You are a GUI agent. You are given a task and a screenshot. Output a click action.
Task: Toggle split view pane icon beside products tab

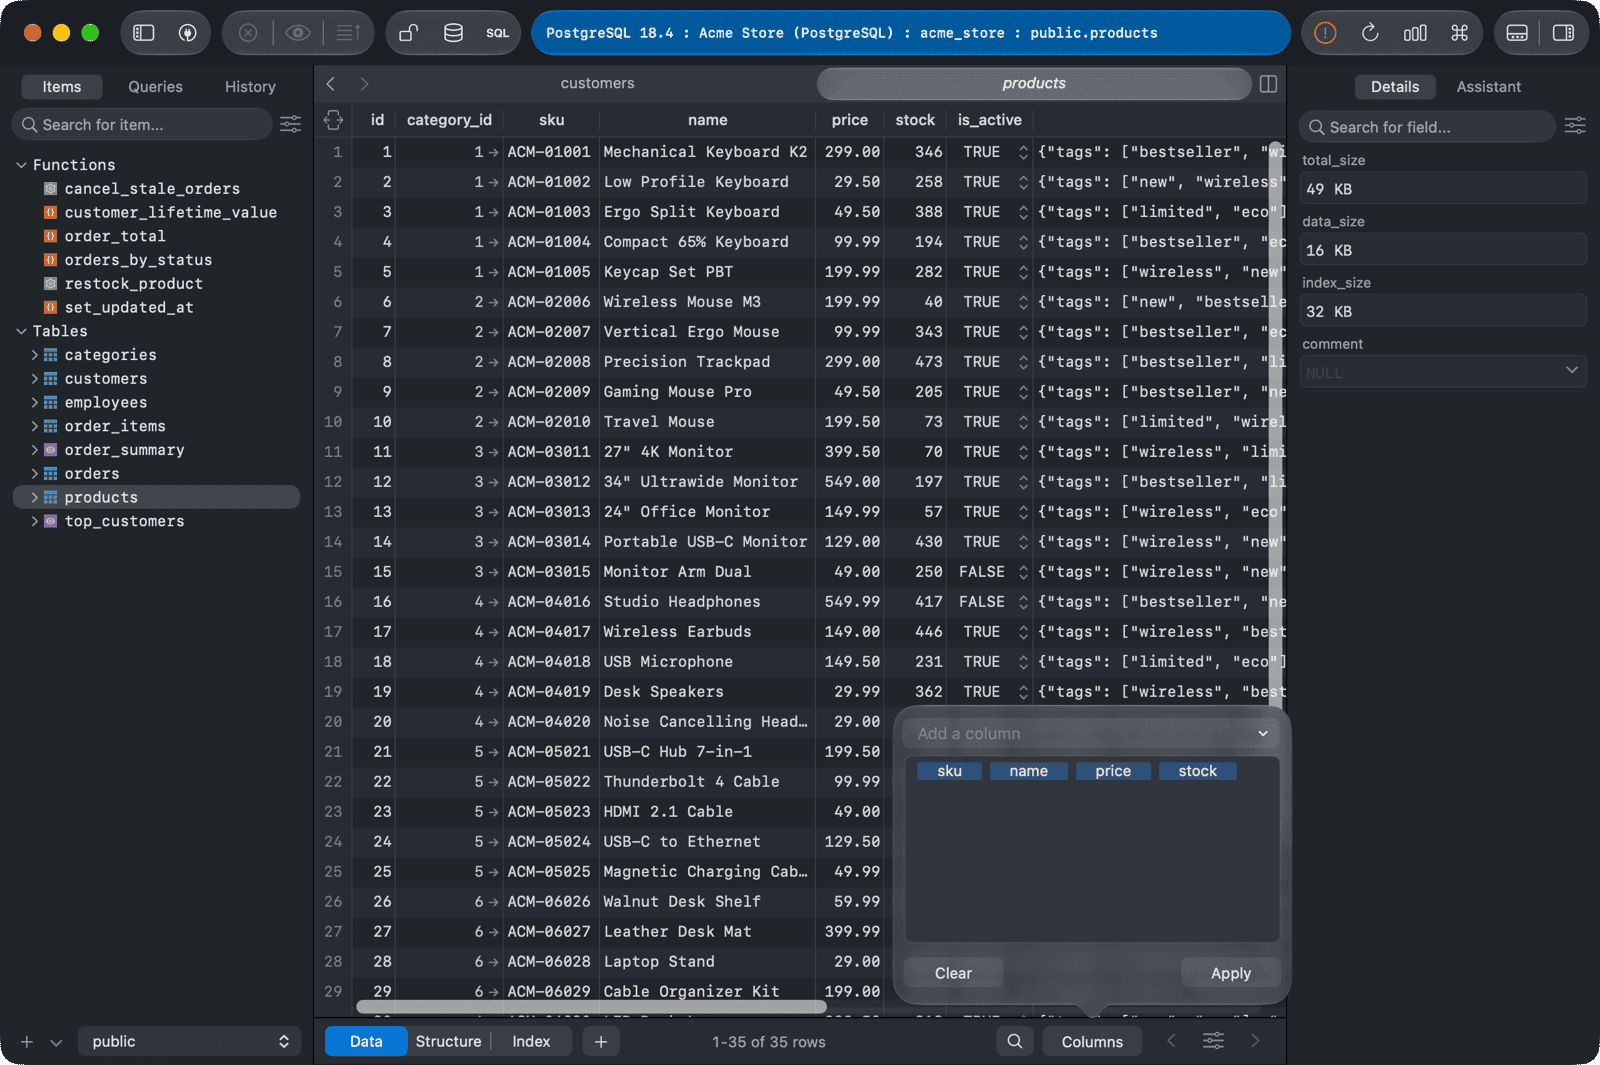1268,84
